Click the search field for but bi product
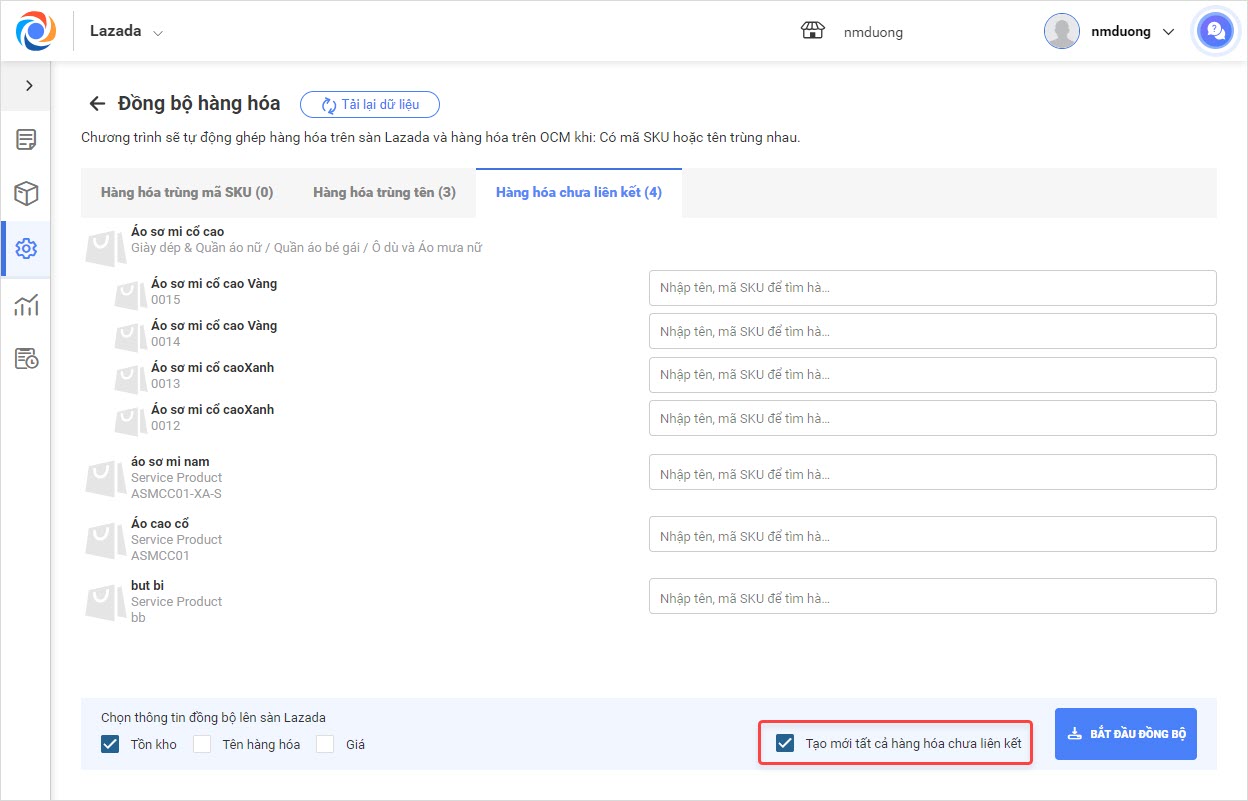This screenshot has width=1248, height=801. [x=932, y=596]
